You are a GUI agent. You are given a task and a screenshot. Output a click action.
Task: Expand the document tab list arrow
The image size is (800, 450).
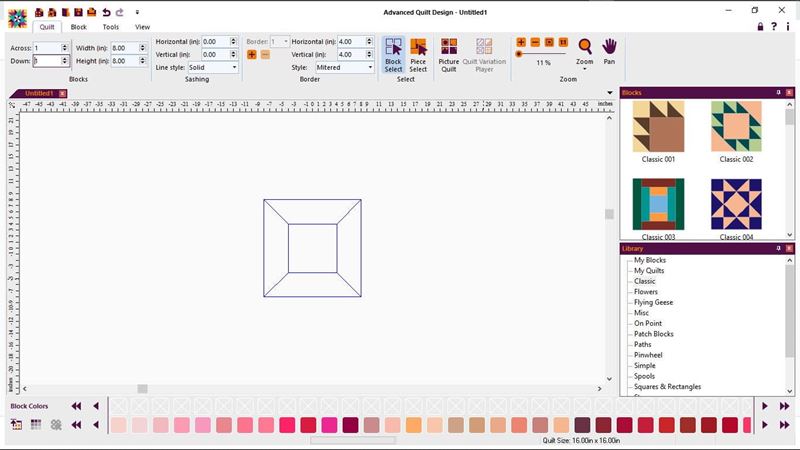click(610, 93)
